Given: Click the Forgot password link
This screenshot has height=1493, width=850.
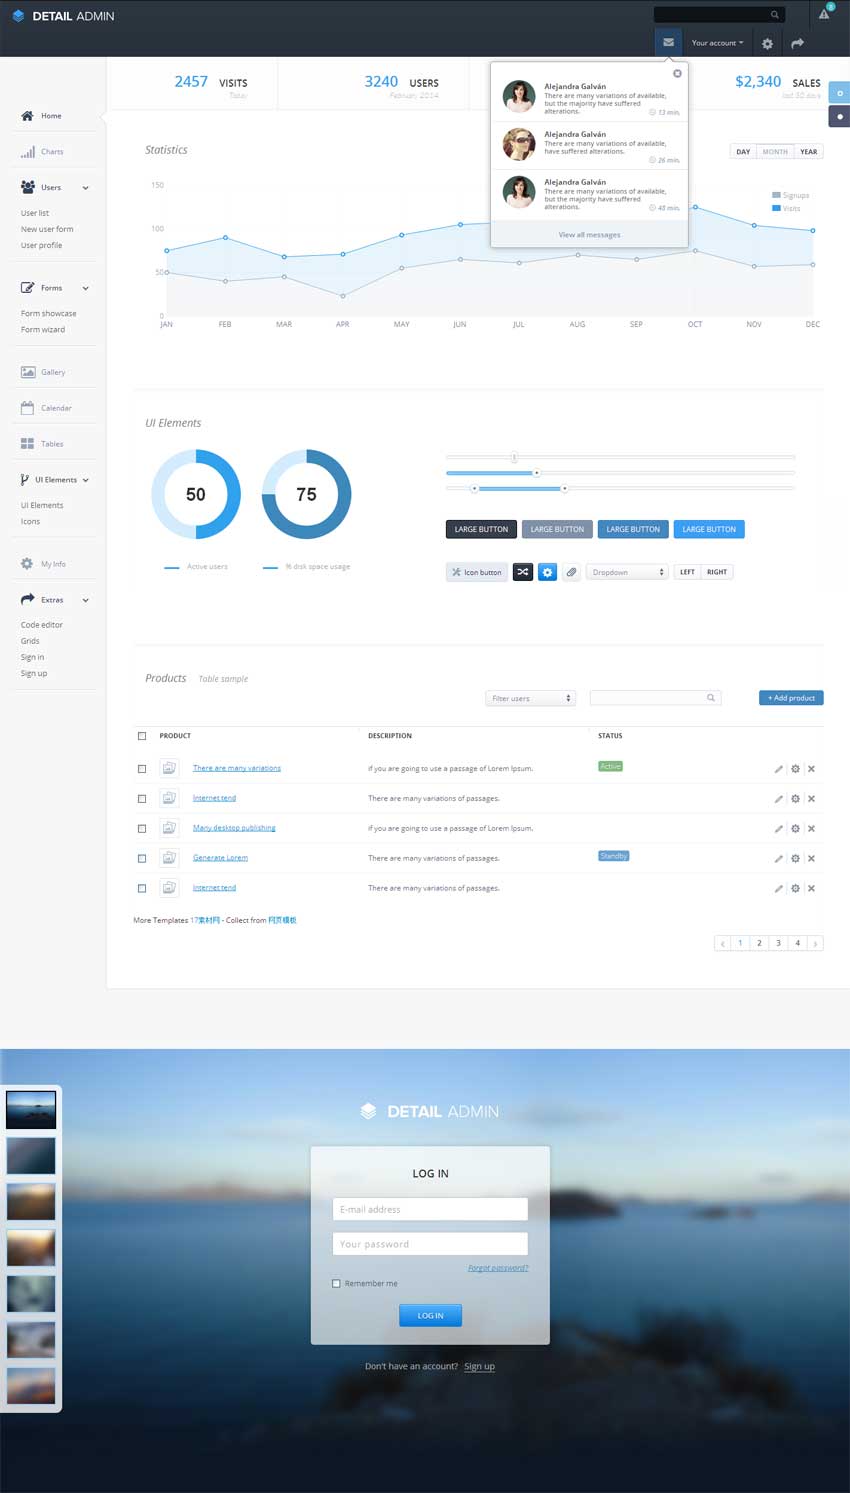Looking at the screenshot, I should point(498,1268).
